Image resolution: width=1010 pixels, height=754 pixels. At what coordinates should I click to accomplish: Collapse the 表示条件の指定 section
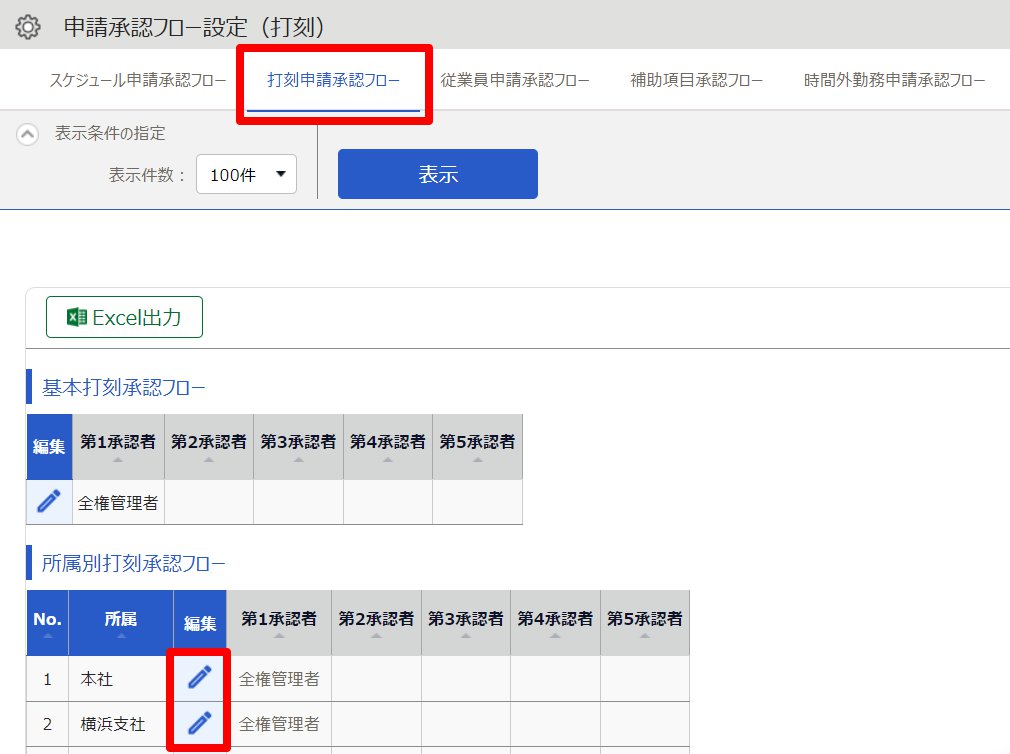[27, 135]
